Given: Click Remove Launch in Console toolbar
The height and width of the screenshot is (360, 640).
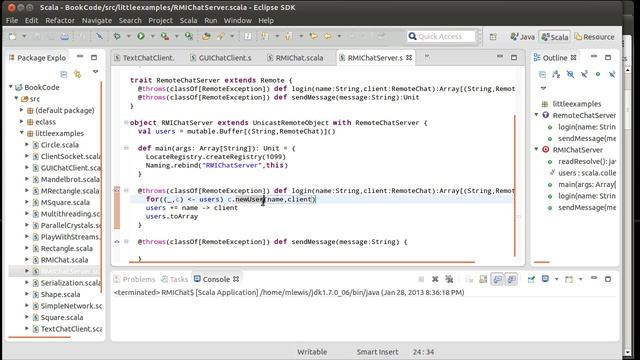Looking at the screenshot, I should [x=435, y=279].
